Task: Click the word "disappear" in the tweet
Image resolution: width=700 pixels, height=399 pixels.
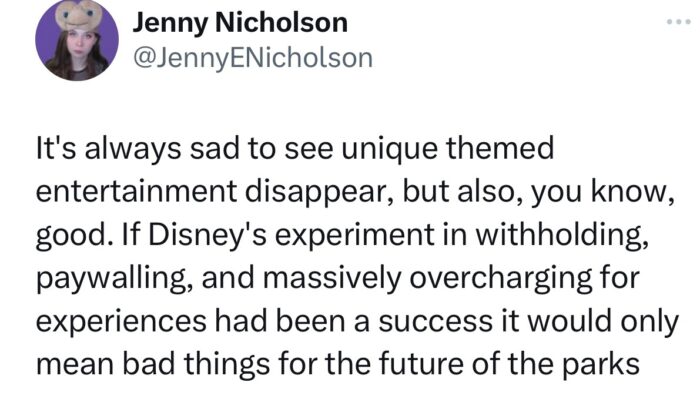Action: pyautogui.click(x=319, y=193)
